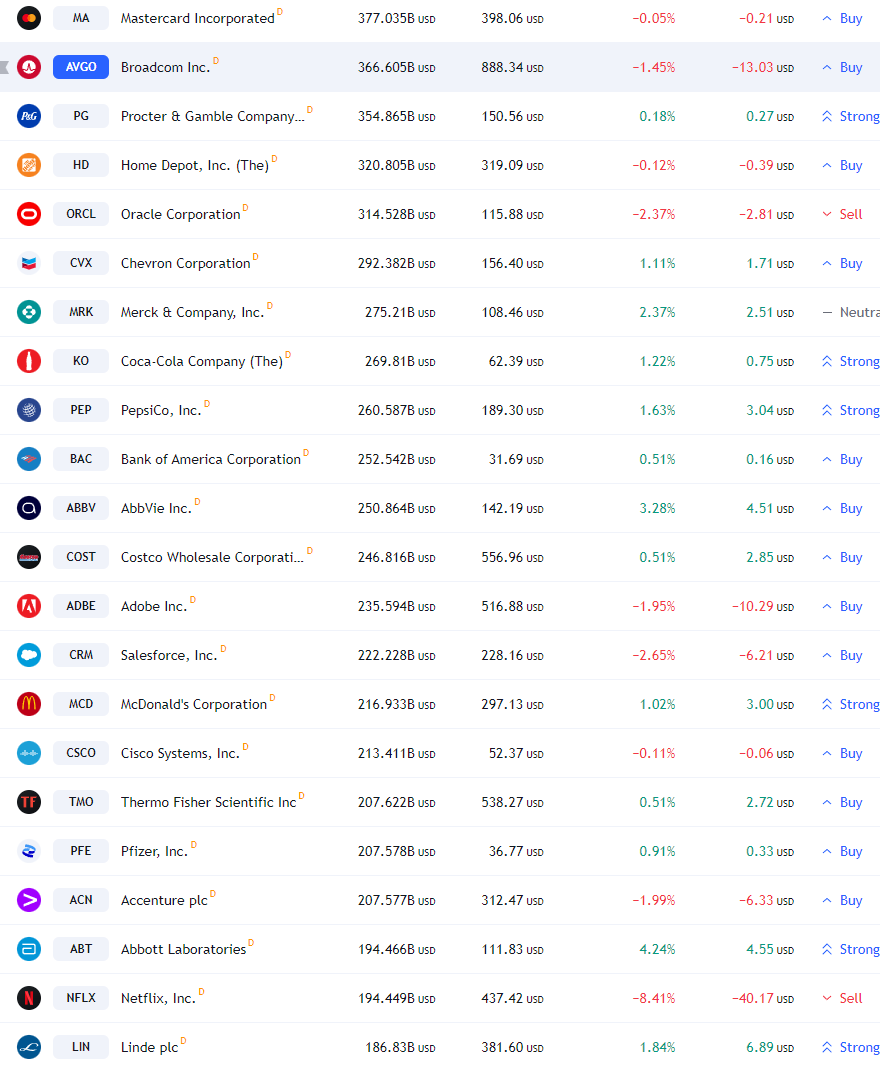This screenshot has height=1071, width=880.
Task: Click the Thermo Fisher logo icon
Action: pos(29,802)
